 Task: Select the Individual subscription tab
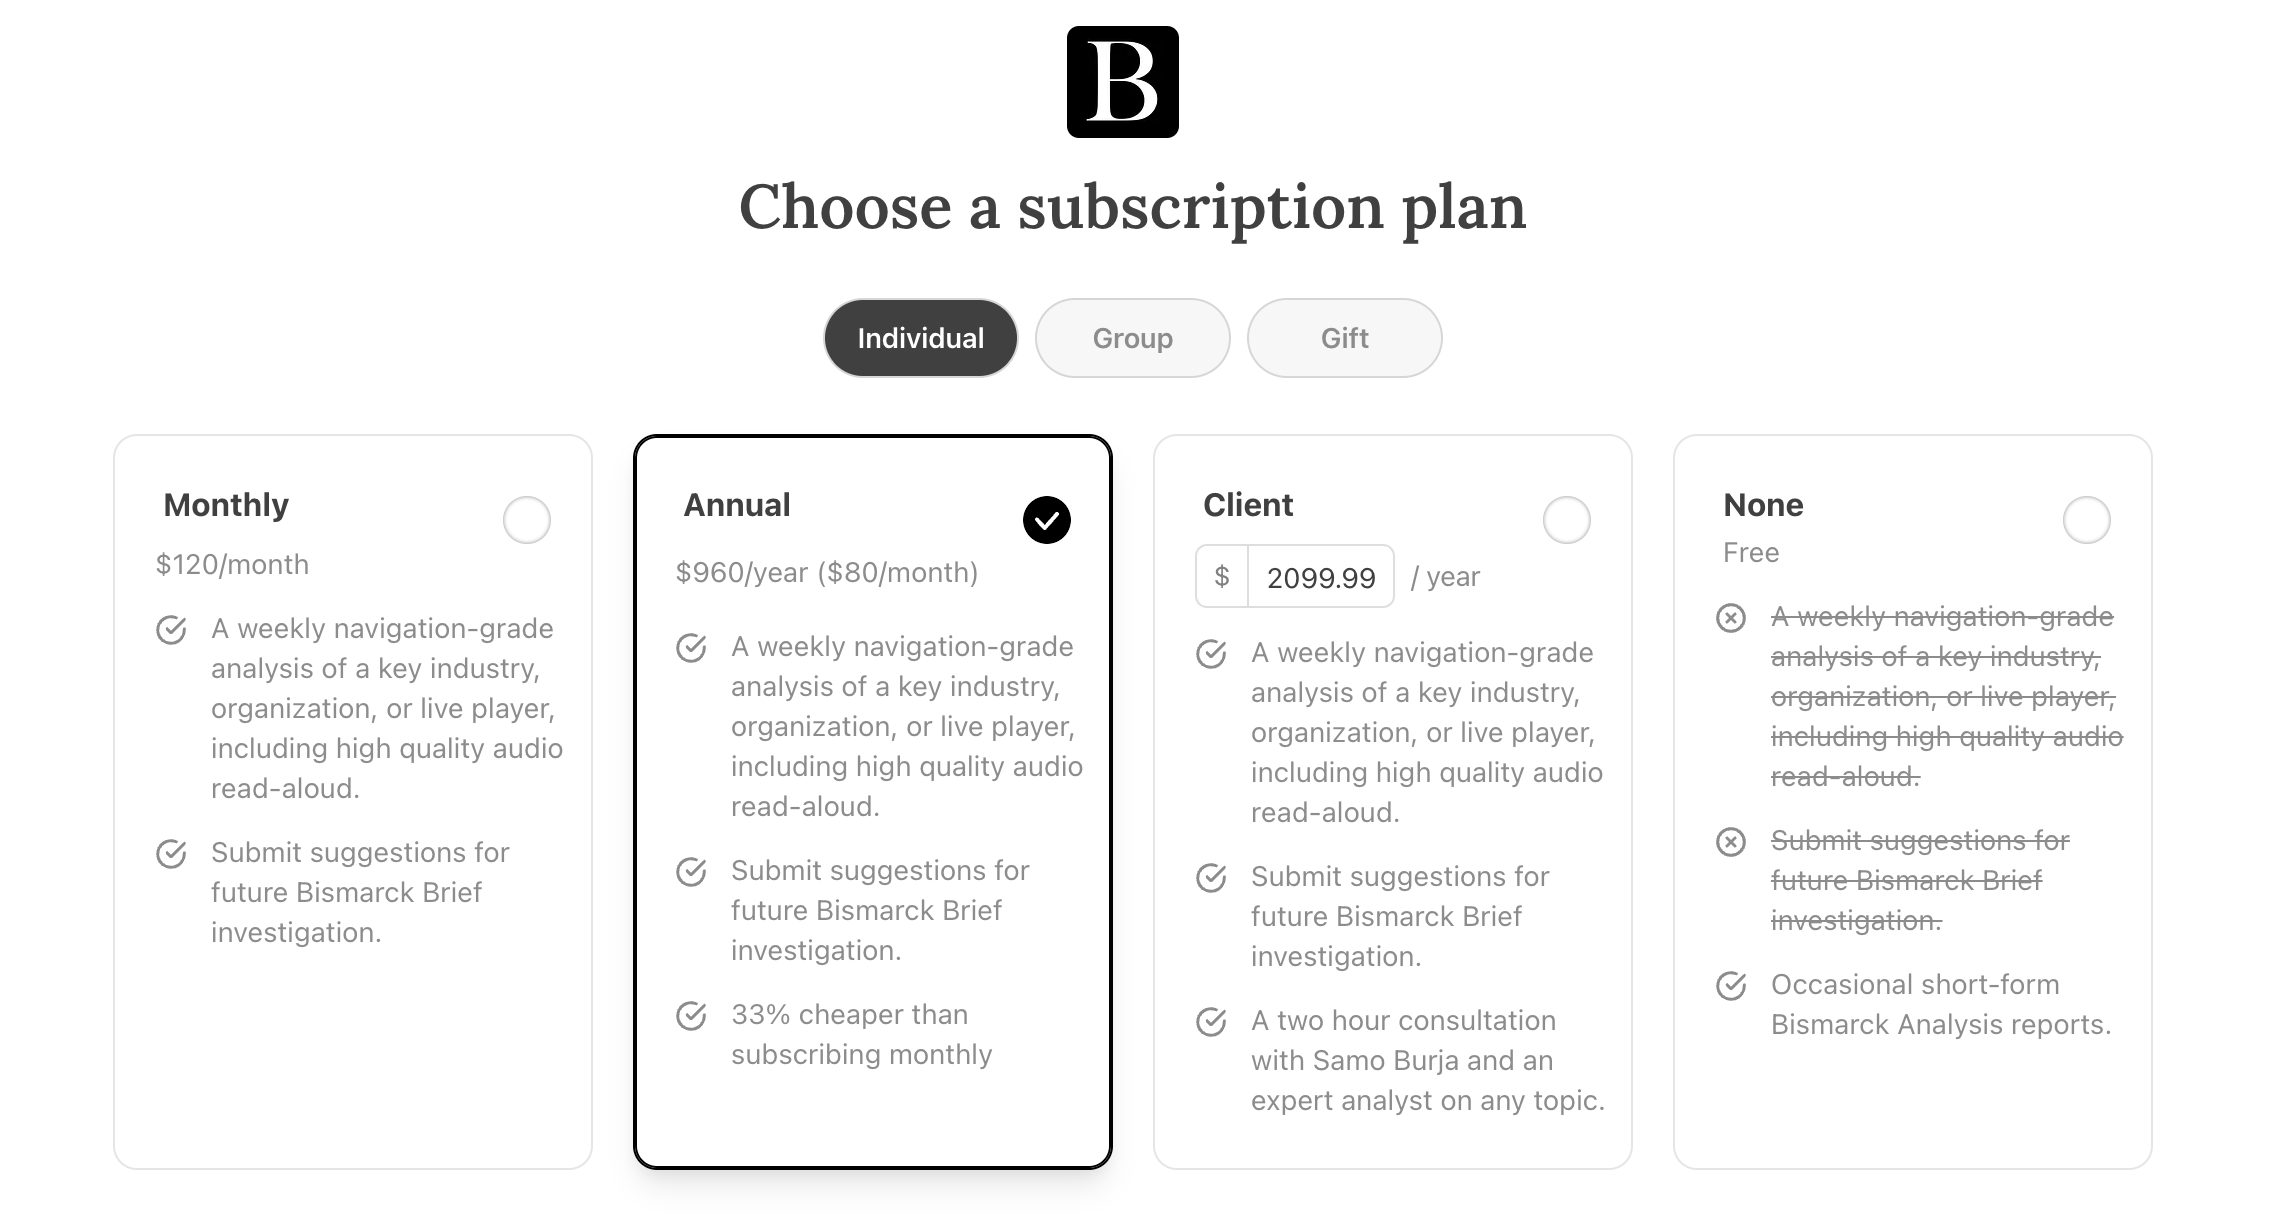[919, 337]
